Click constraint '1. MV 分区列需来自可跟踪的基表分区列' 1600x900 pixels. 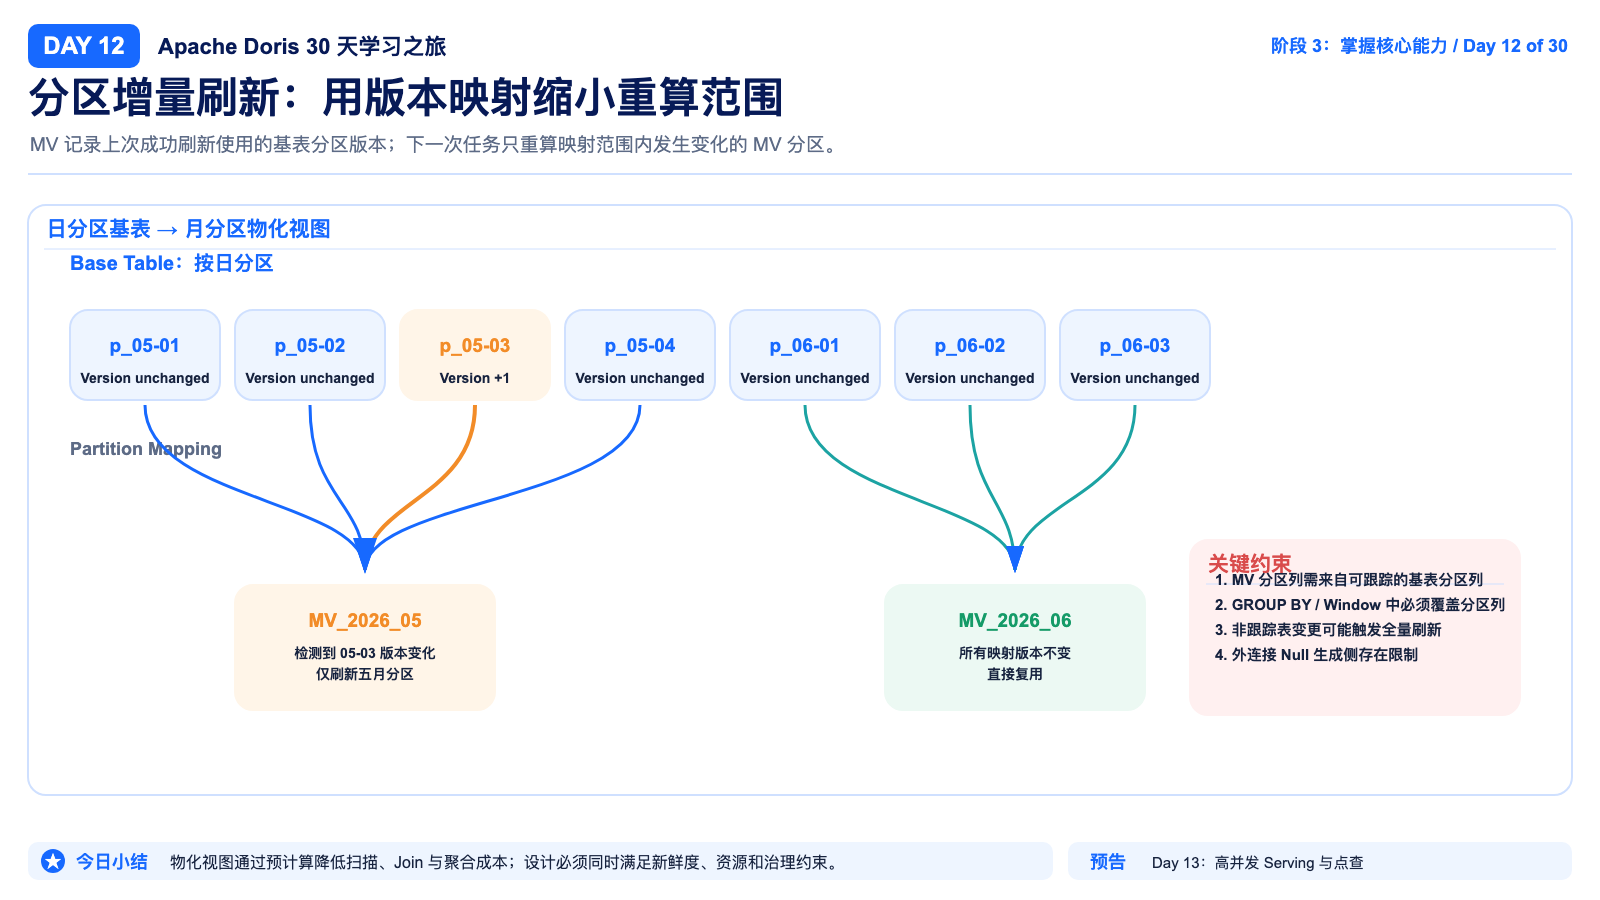click(x=1349, y=580)
